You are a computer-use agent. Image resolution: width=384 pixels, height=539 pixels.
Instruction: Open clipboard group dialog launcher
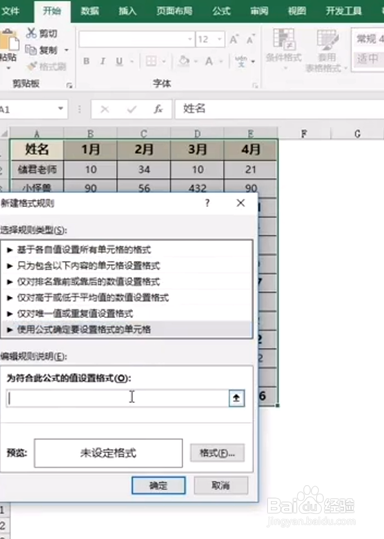[x=69, y=85]
